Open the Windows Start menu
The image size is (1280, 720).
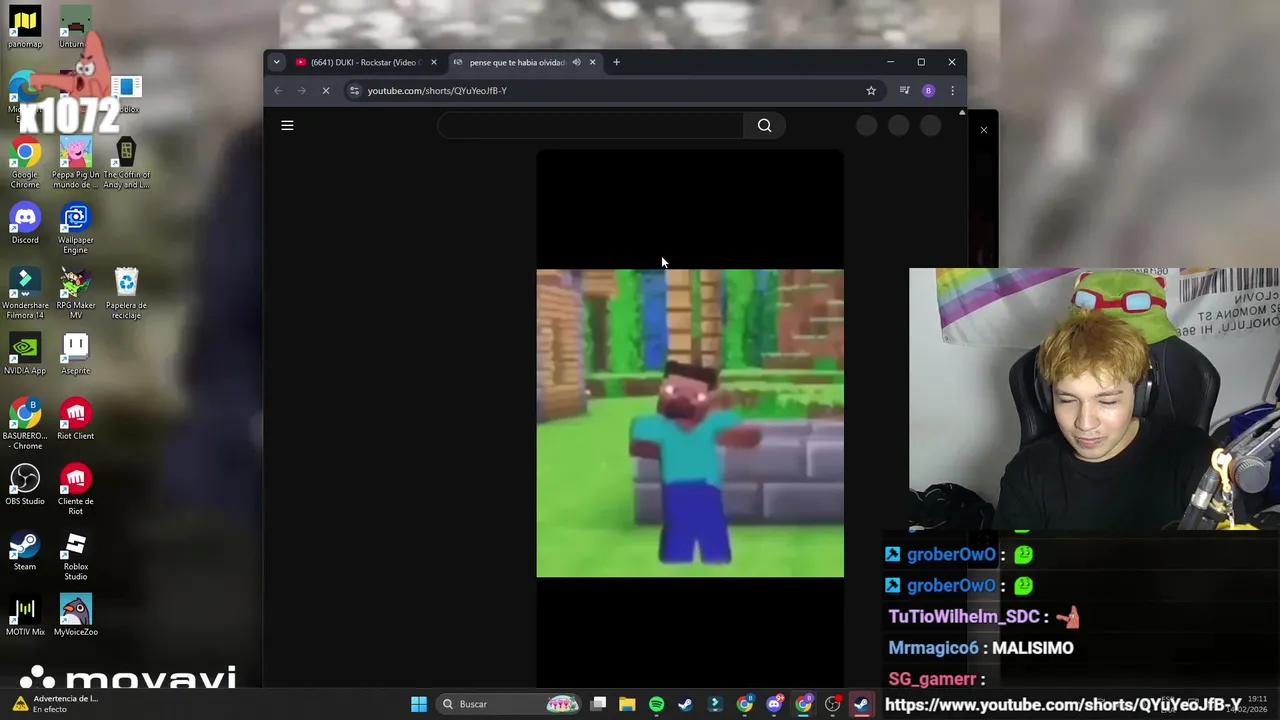coord(419,704)
